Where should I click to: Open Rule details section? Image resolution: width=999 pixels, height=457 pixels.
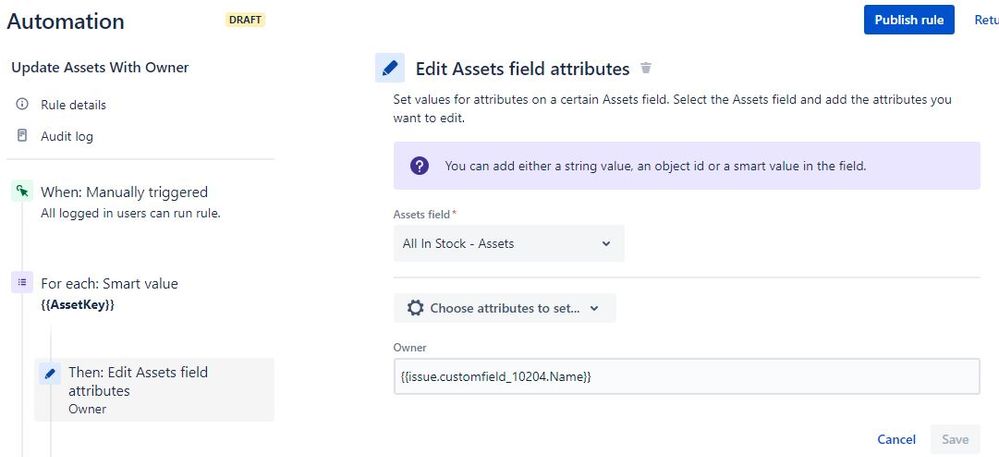point(73,105)
